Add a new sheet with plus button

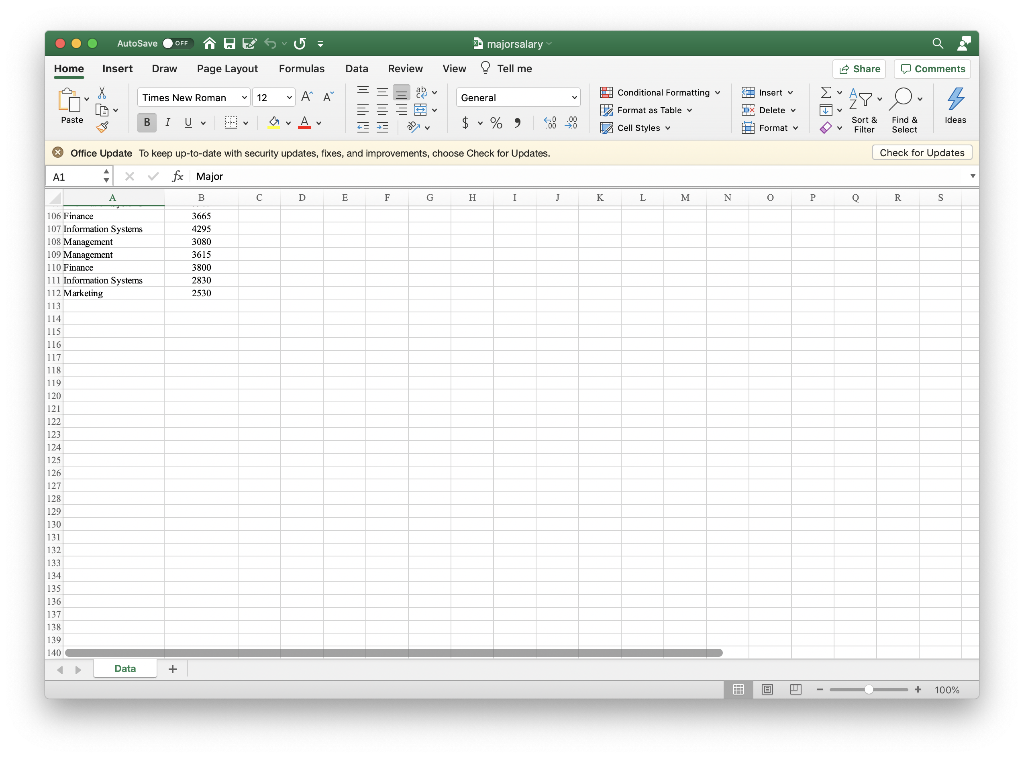(172, 669)
